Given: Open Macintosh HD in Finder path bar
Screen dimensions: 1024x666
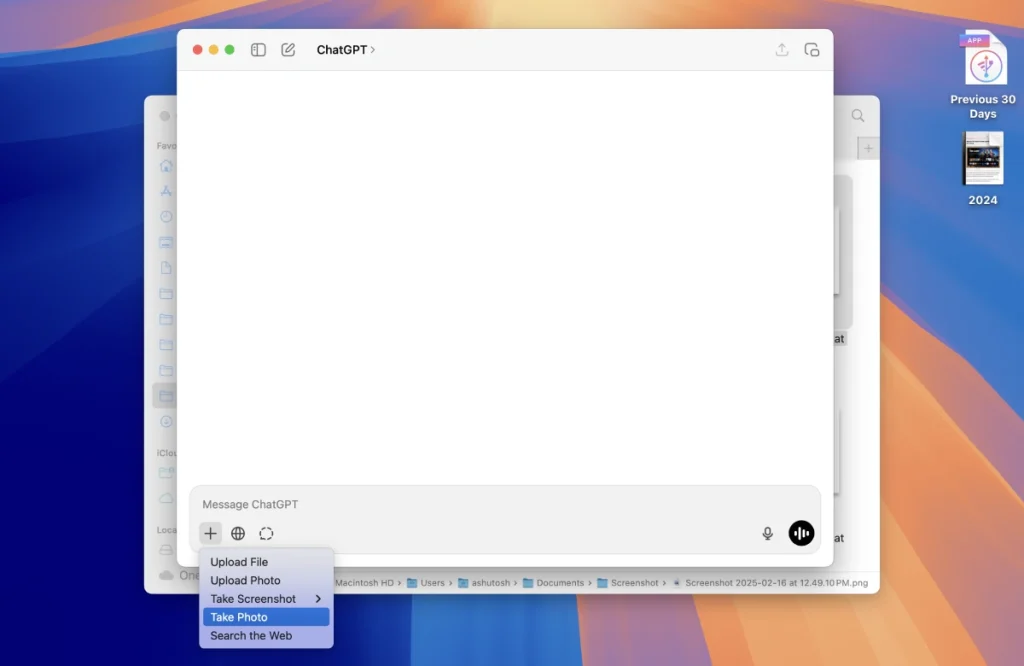Looking at the screenshot, I should point(364,582).
